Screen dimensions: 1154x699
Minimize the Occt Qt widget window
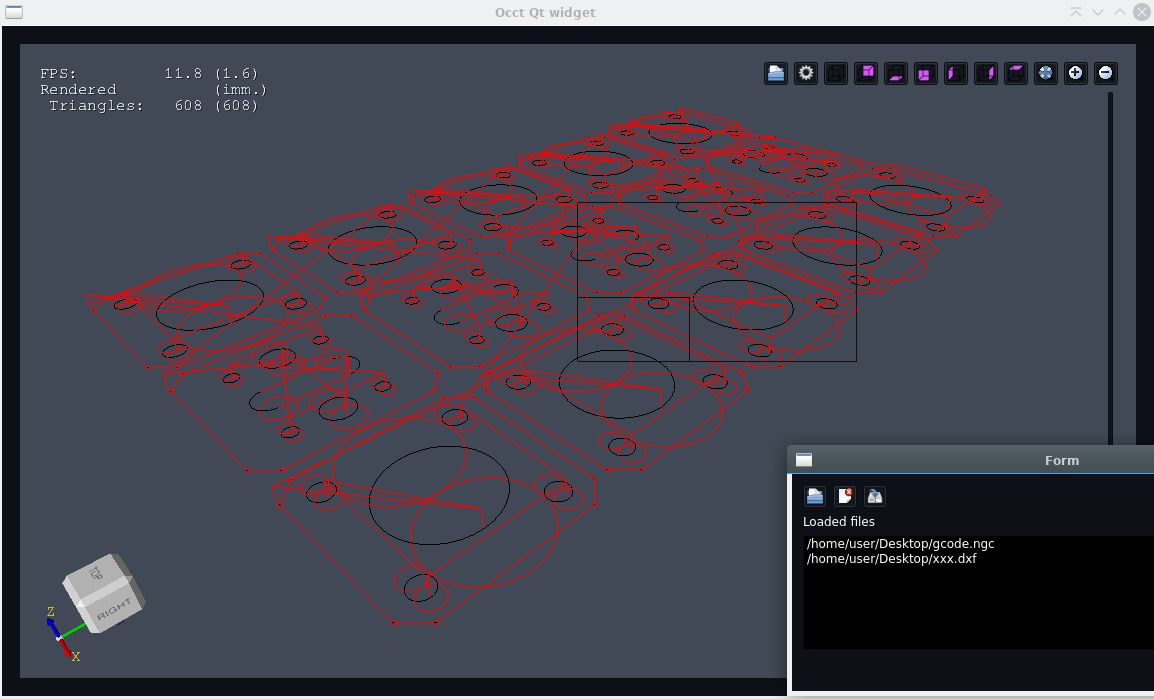click(1097, 12)
